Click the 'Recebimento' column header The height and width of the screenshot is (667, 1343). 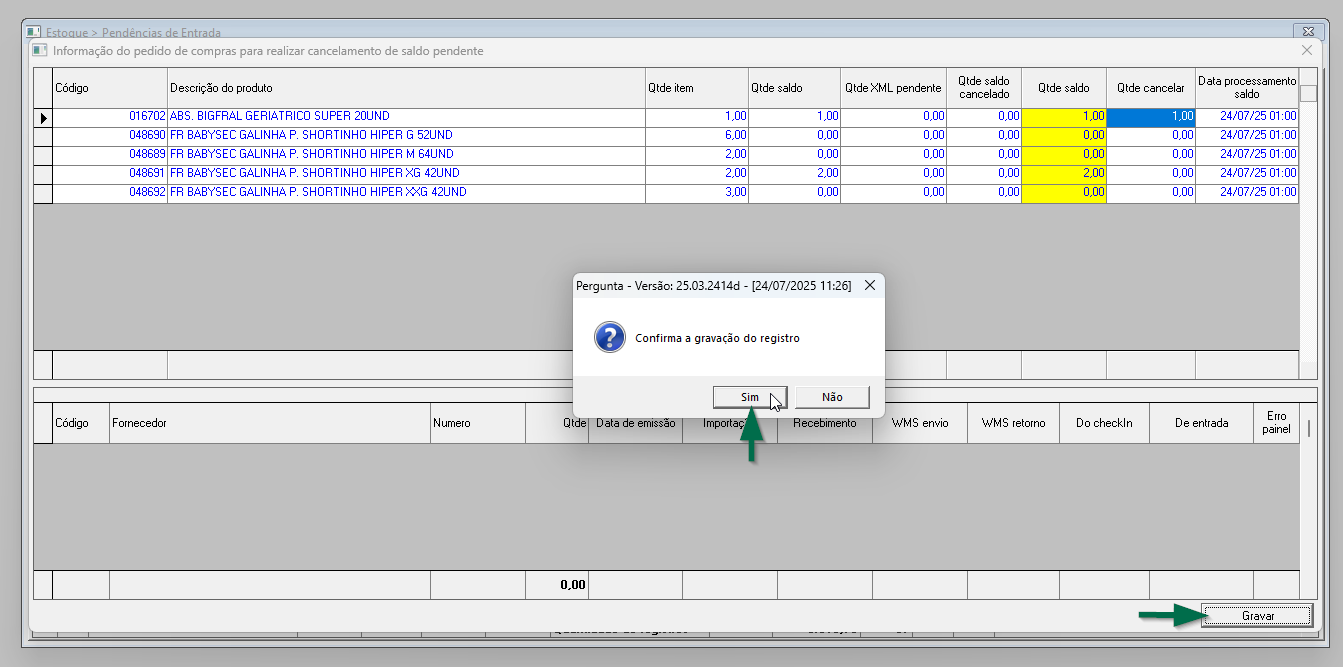point(825,423)
